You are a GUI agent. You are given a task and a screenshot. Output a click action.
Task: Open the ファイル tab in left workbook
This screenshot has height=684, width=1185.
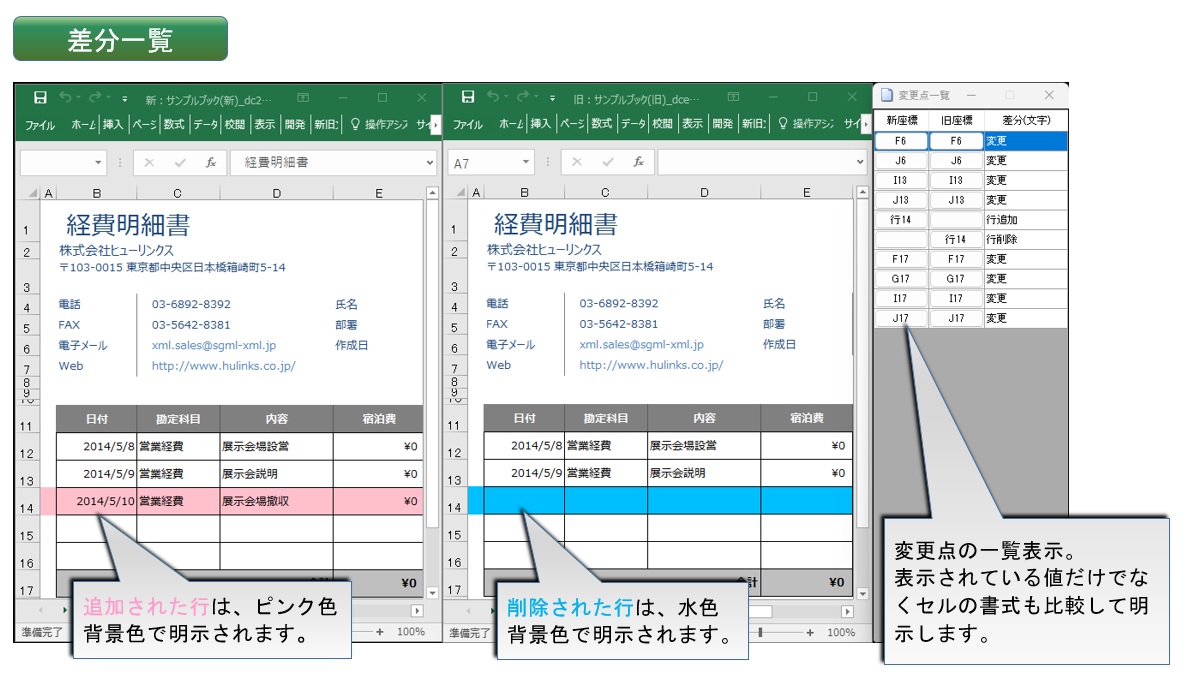pyautogui.click(x=40, y=125)
